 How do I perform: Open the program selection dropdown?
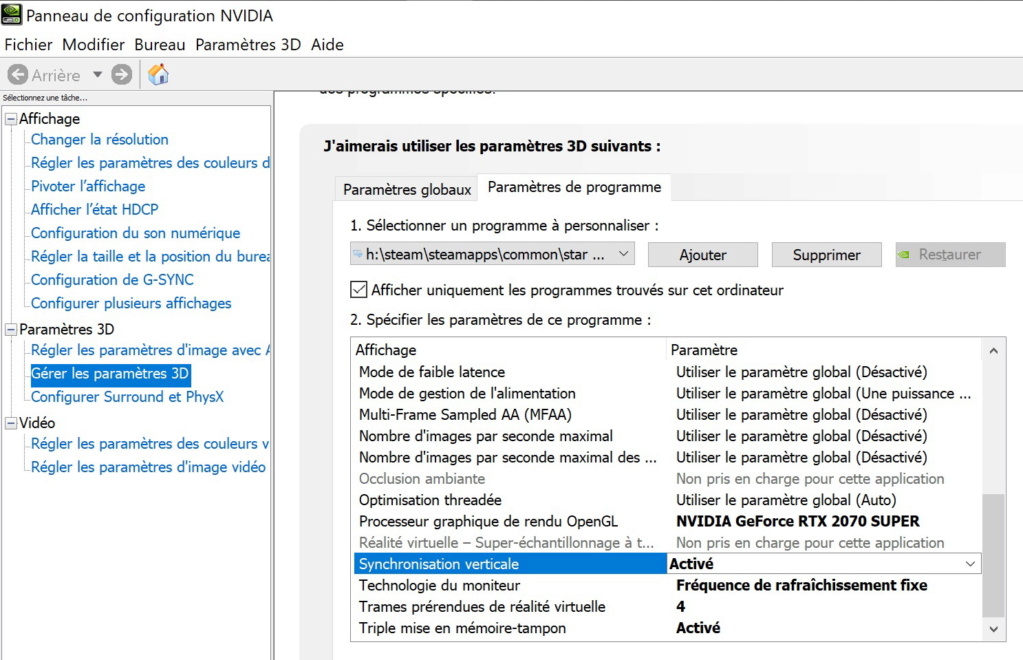coord(492,254)
